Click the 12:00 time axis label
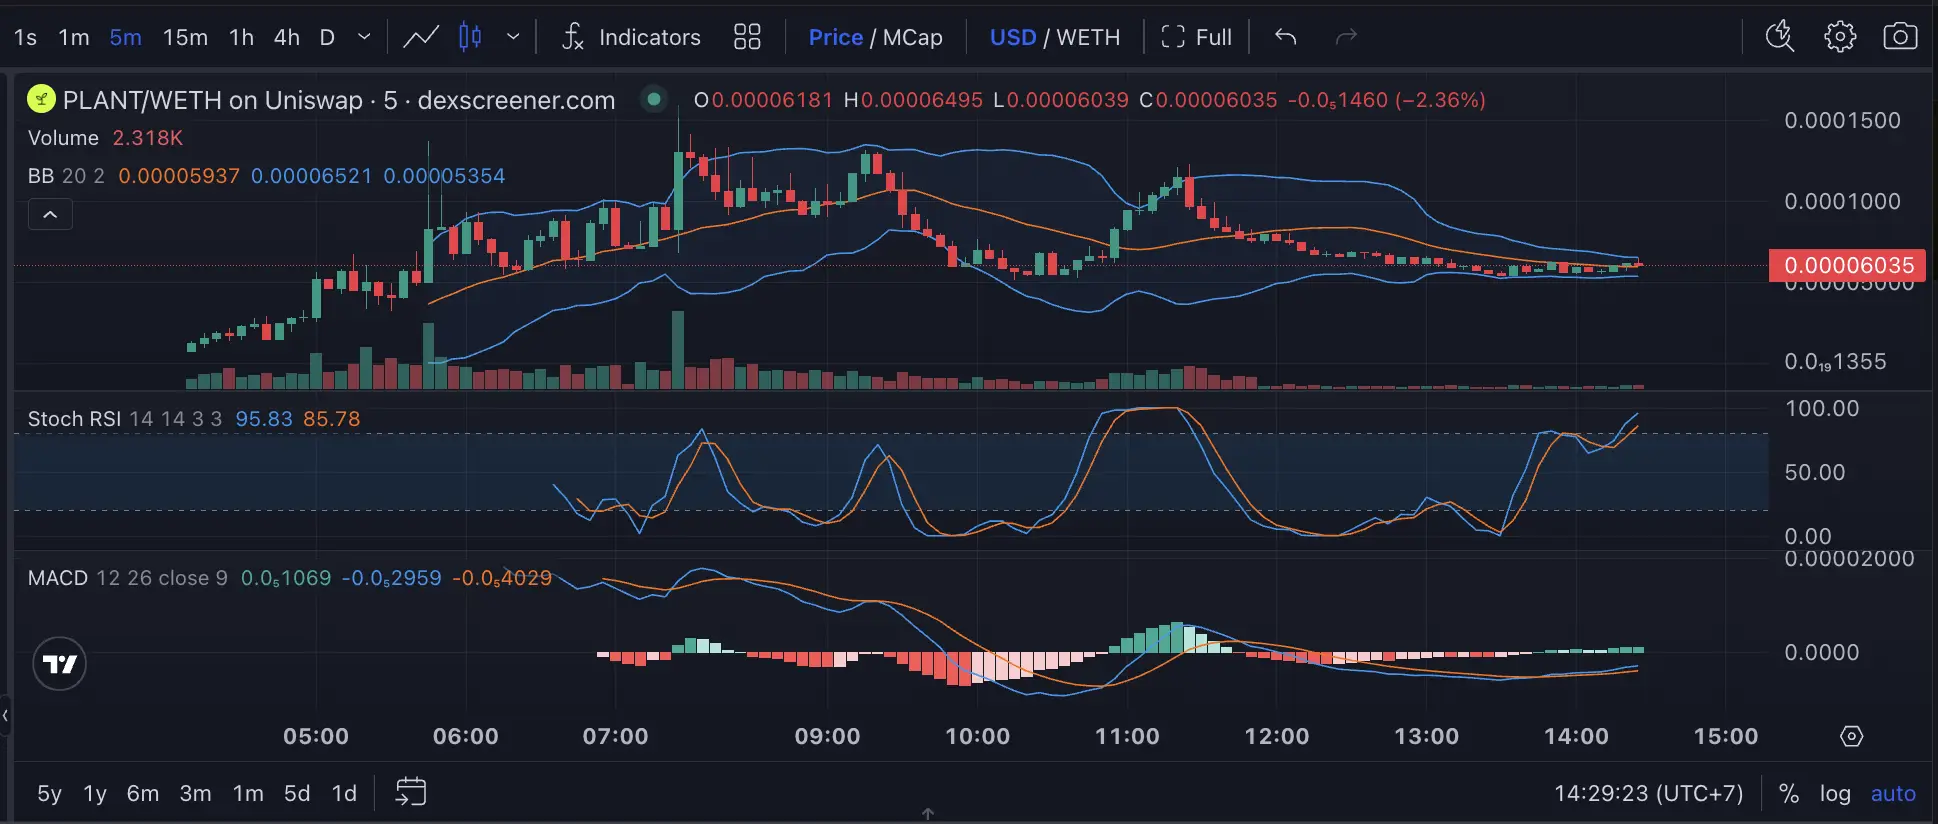 pos(1277,736)
